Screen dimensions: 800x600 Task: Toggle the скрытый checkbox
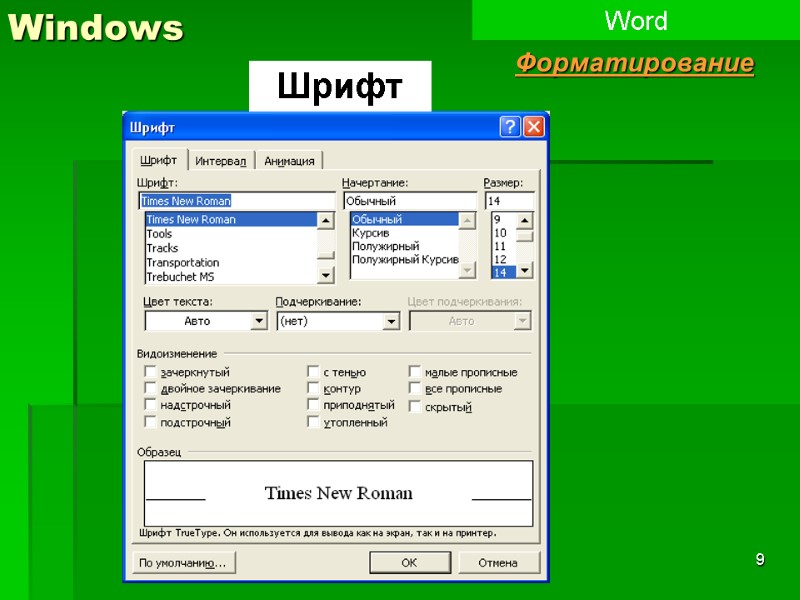414,407
